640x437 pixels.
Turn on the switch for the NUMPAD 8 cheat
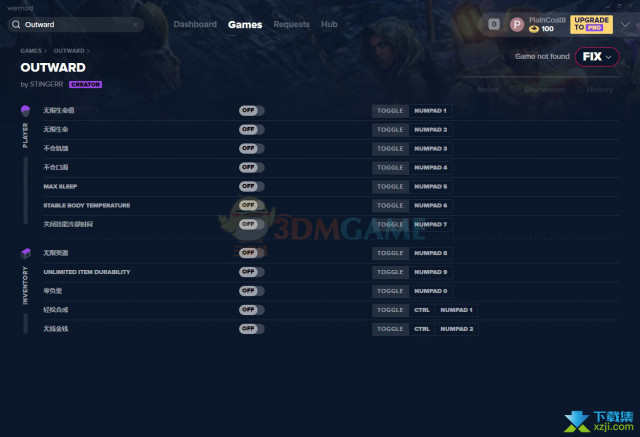[251, 253]
